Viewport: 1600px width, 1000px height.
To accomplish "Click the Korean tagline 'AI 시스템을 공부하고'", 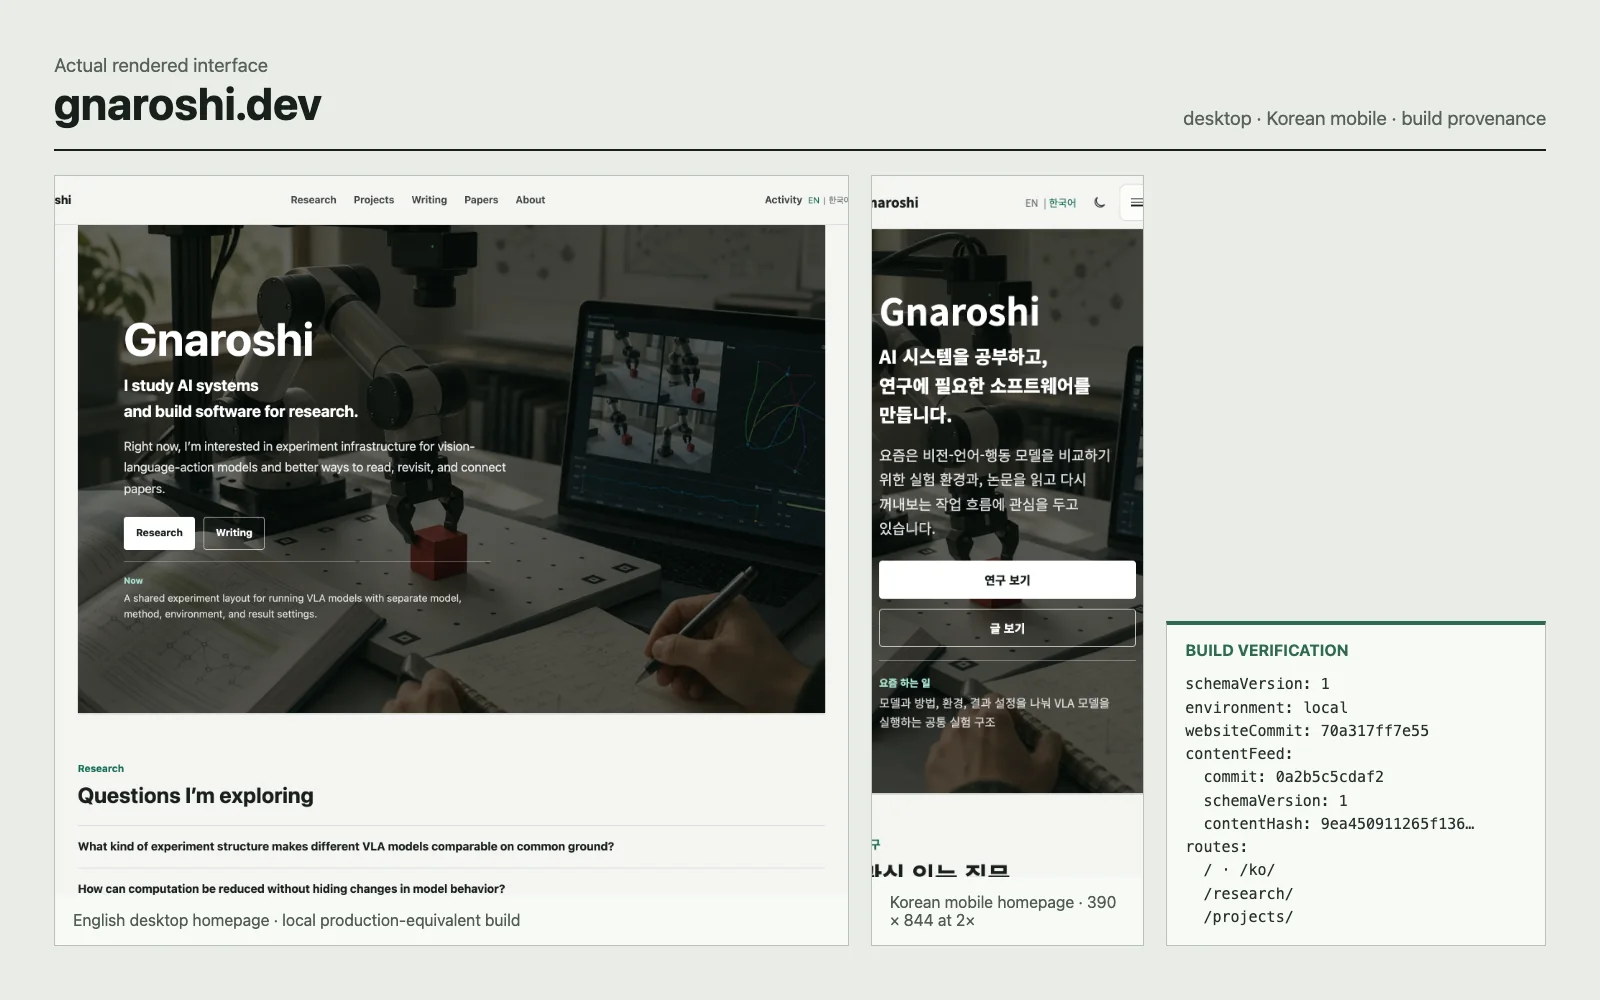I will (x=963, y=357).
